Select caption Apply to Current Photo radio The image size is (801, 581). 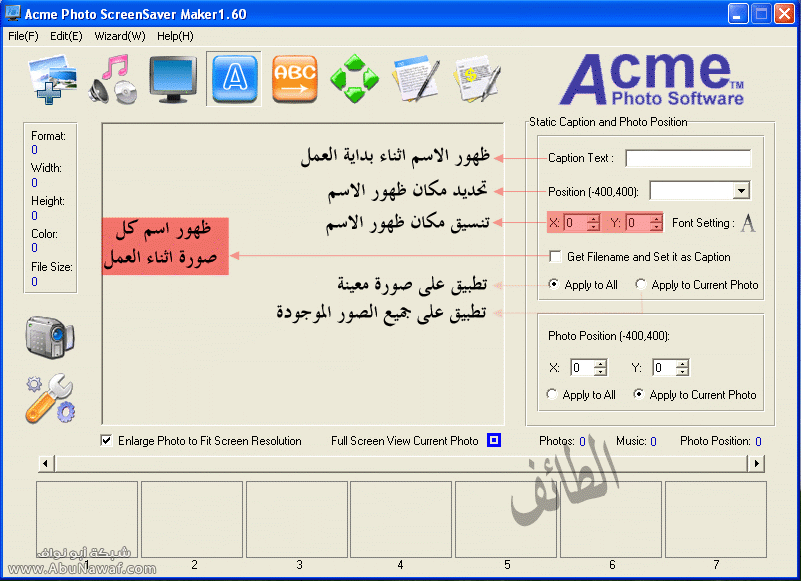tap(641, 285)
